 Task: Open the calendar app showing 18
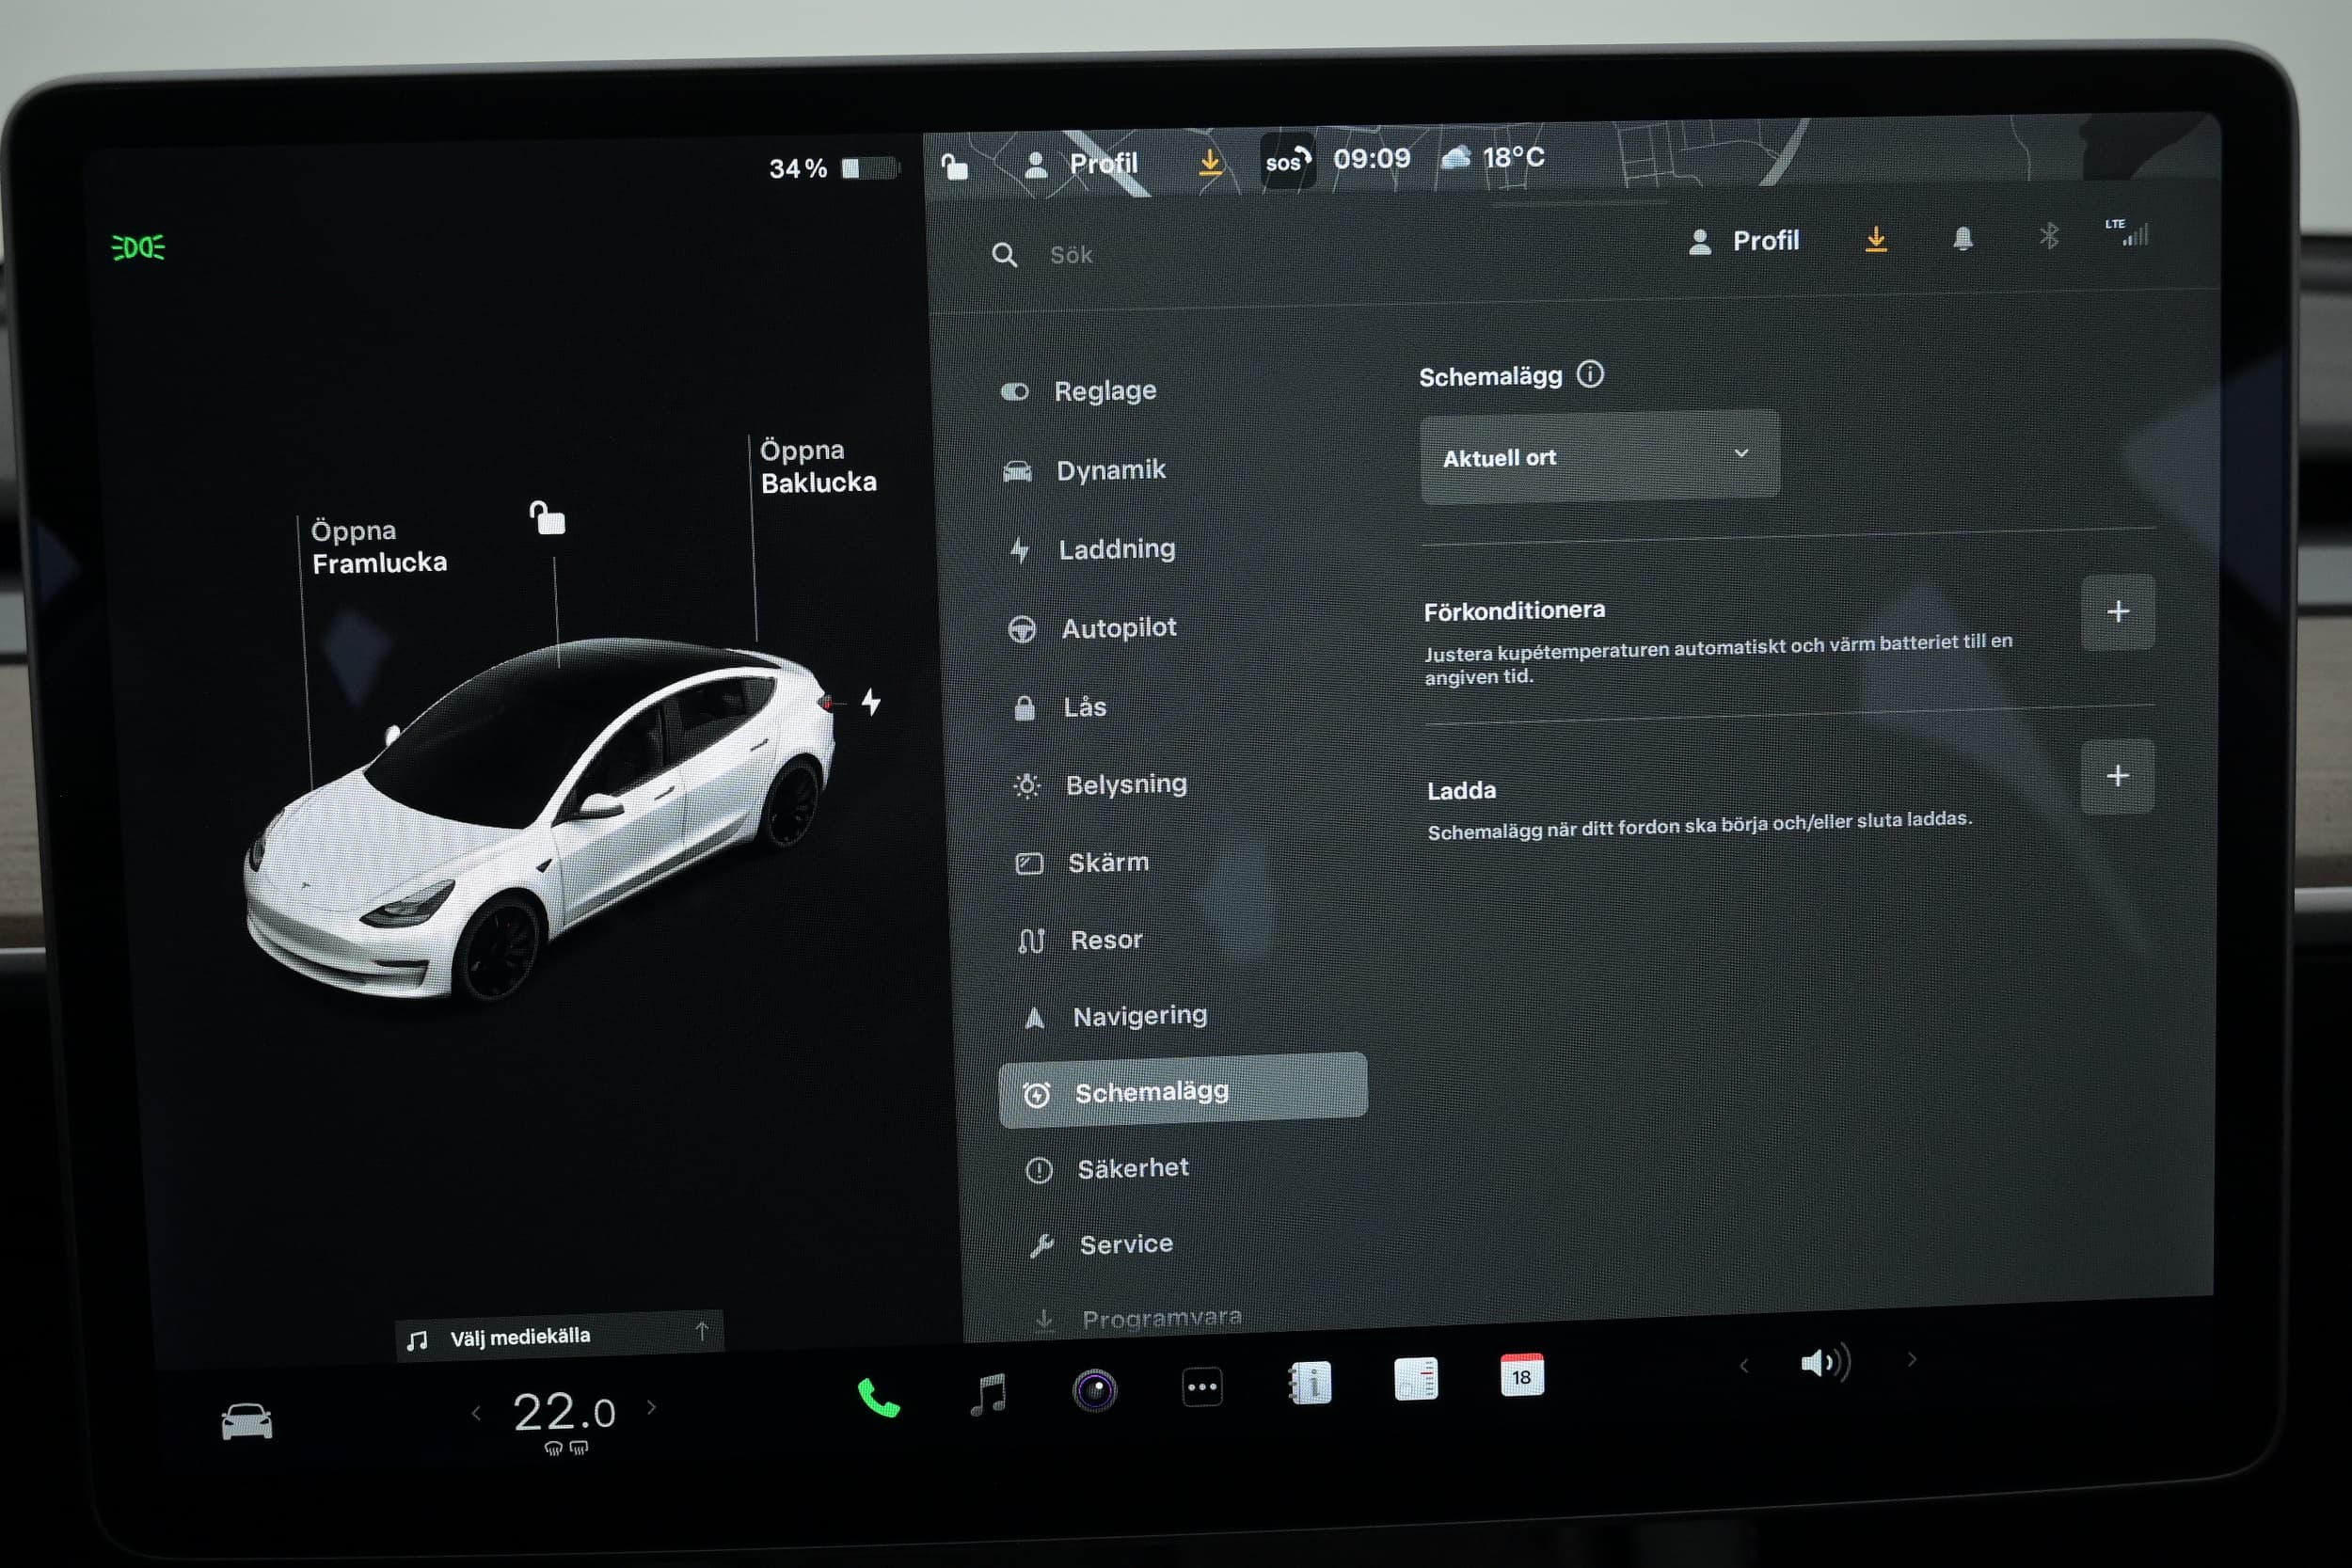pyautogui.click(x=1522, y=1375)
